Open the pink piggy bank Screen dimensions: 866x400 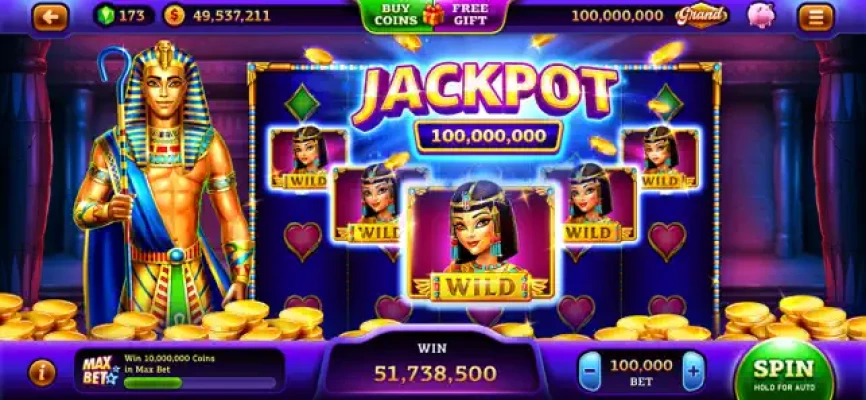pyautogui.click(x=762, y=15)
